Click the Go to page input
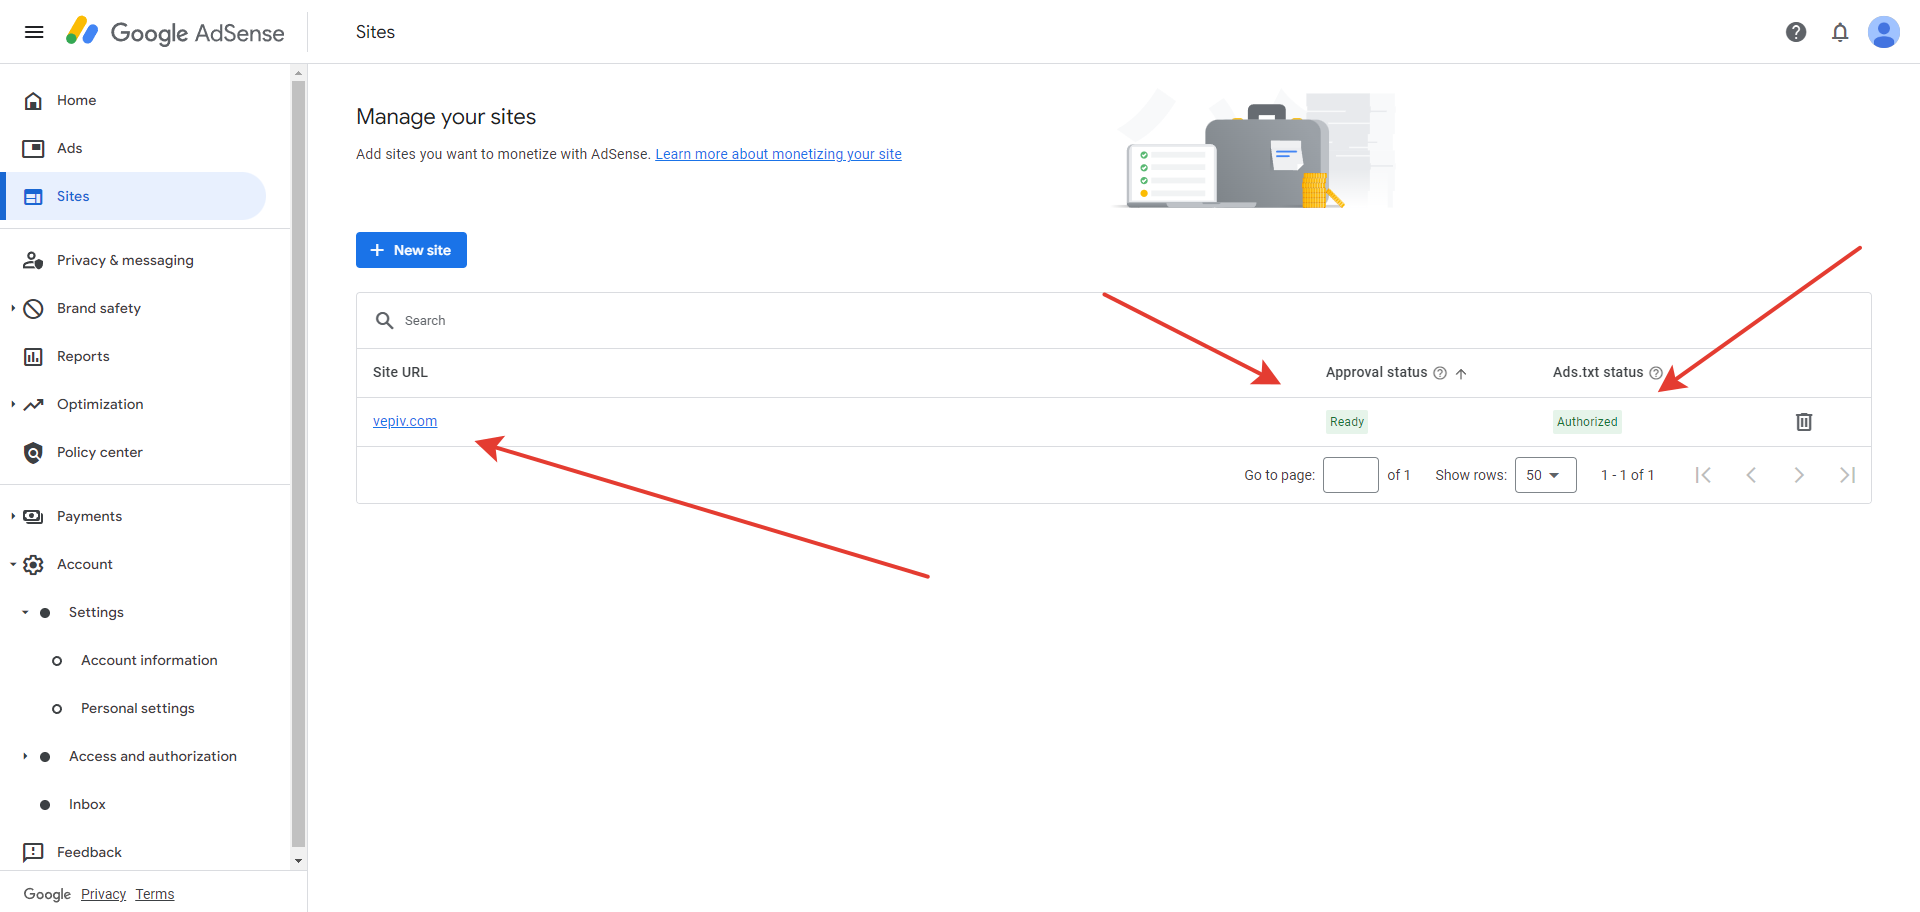Image resolution: width=1920 pixels, height=912 pixels. [1351, 475]
